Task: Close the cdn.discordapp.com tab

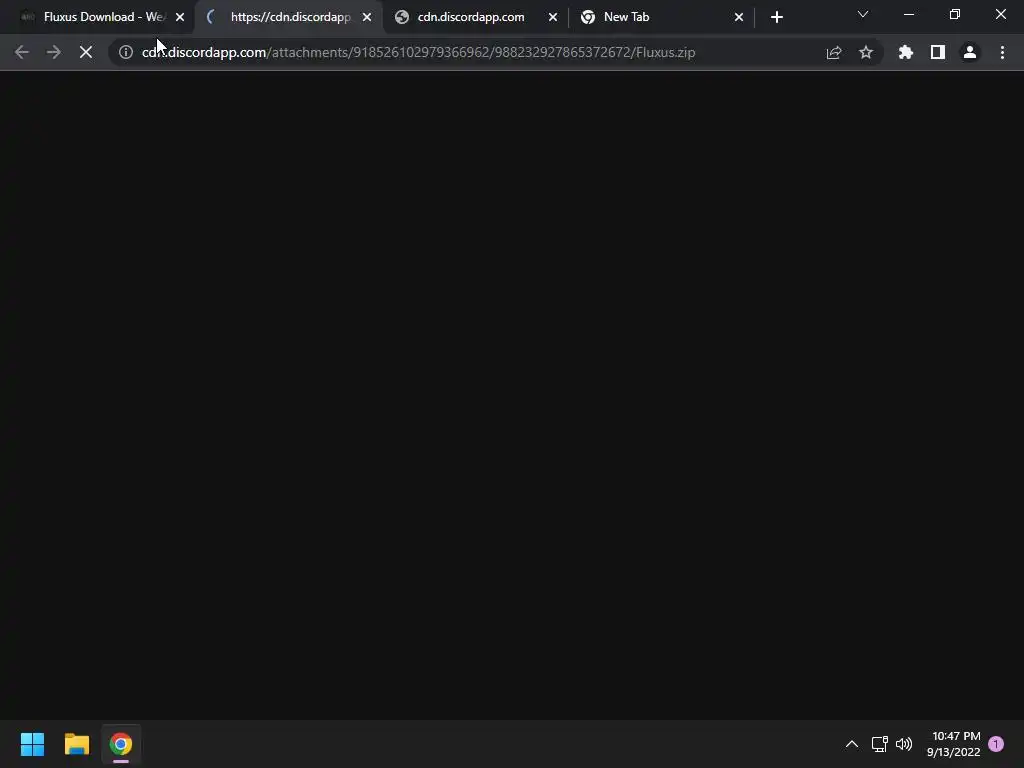Action: [x=552, y=17]
